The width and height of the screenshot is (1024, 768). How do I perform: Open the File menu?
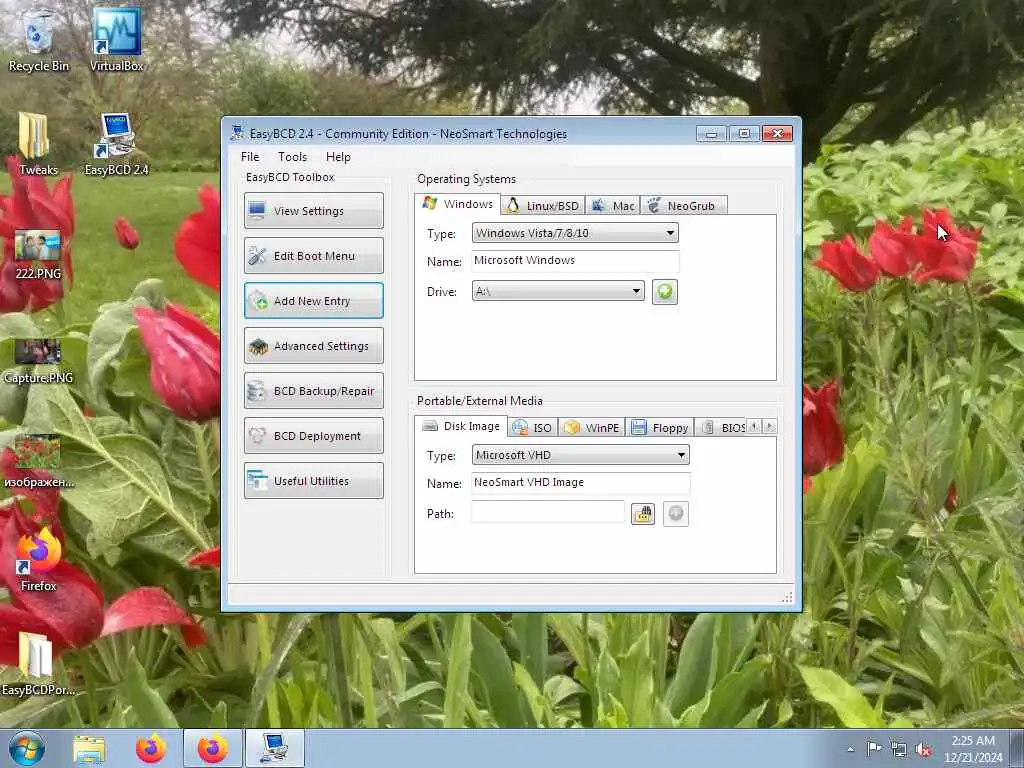click(x=250, y=157)
